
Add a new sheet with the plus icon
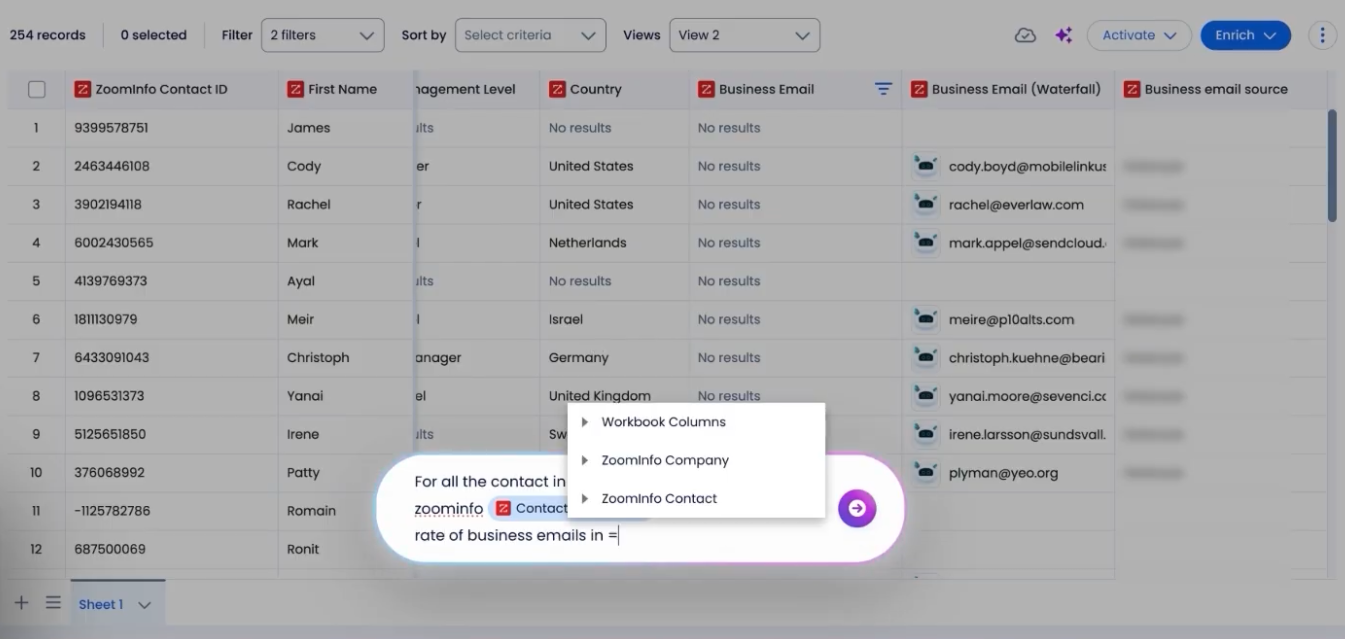21,603
